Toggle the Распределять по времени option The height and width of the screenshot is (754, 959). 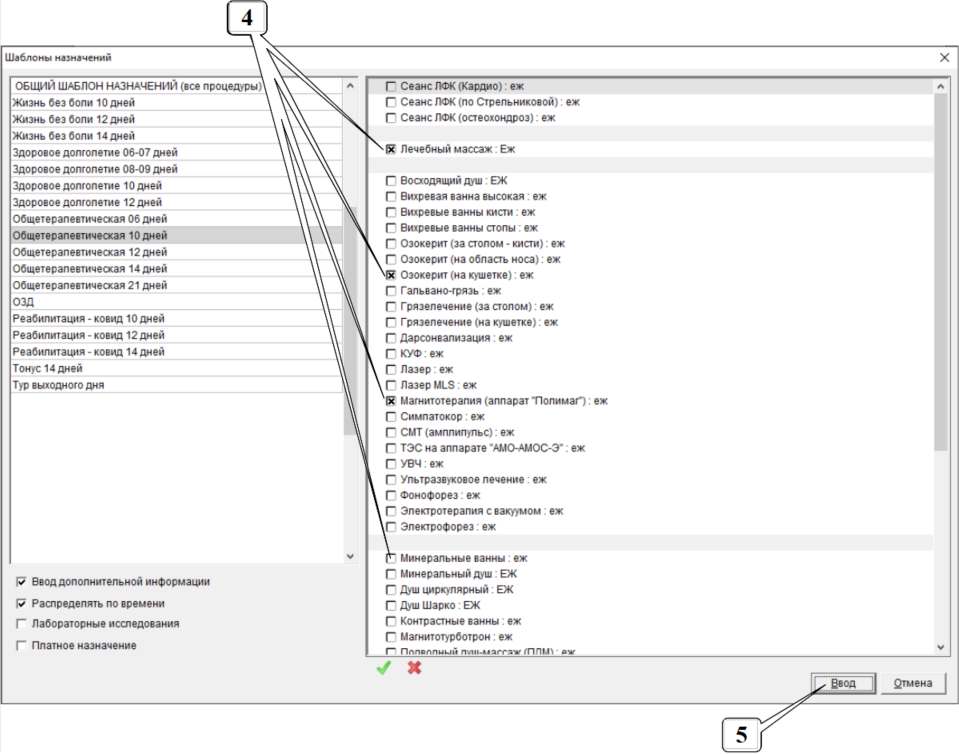click(22, 604)
